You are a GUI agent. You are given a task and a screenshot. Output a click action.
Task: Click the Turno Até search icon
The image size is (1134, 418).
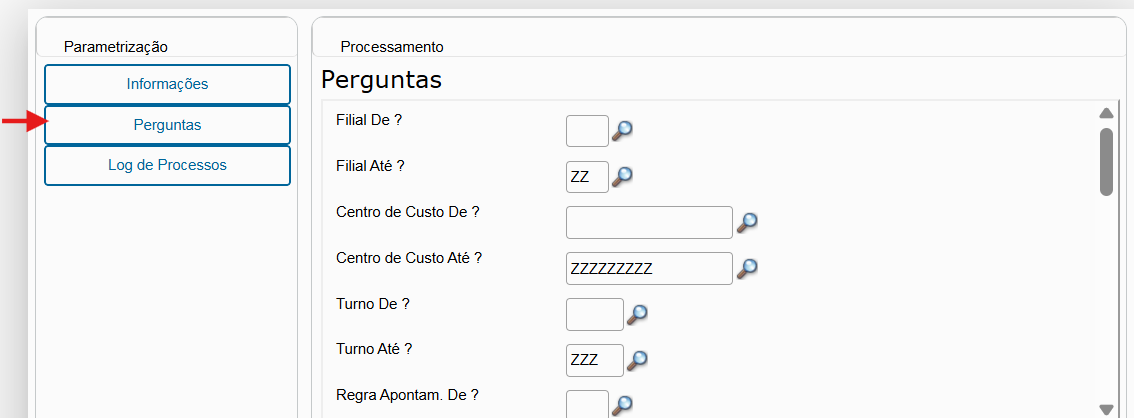(x=636, y=359)
